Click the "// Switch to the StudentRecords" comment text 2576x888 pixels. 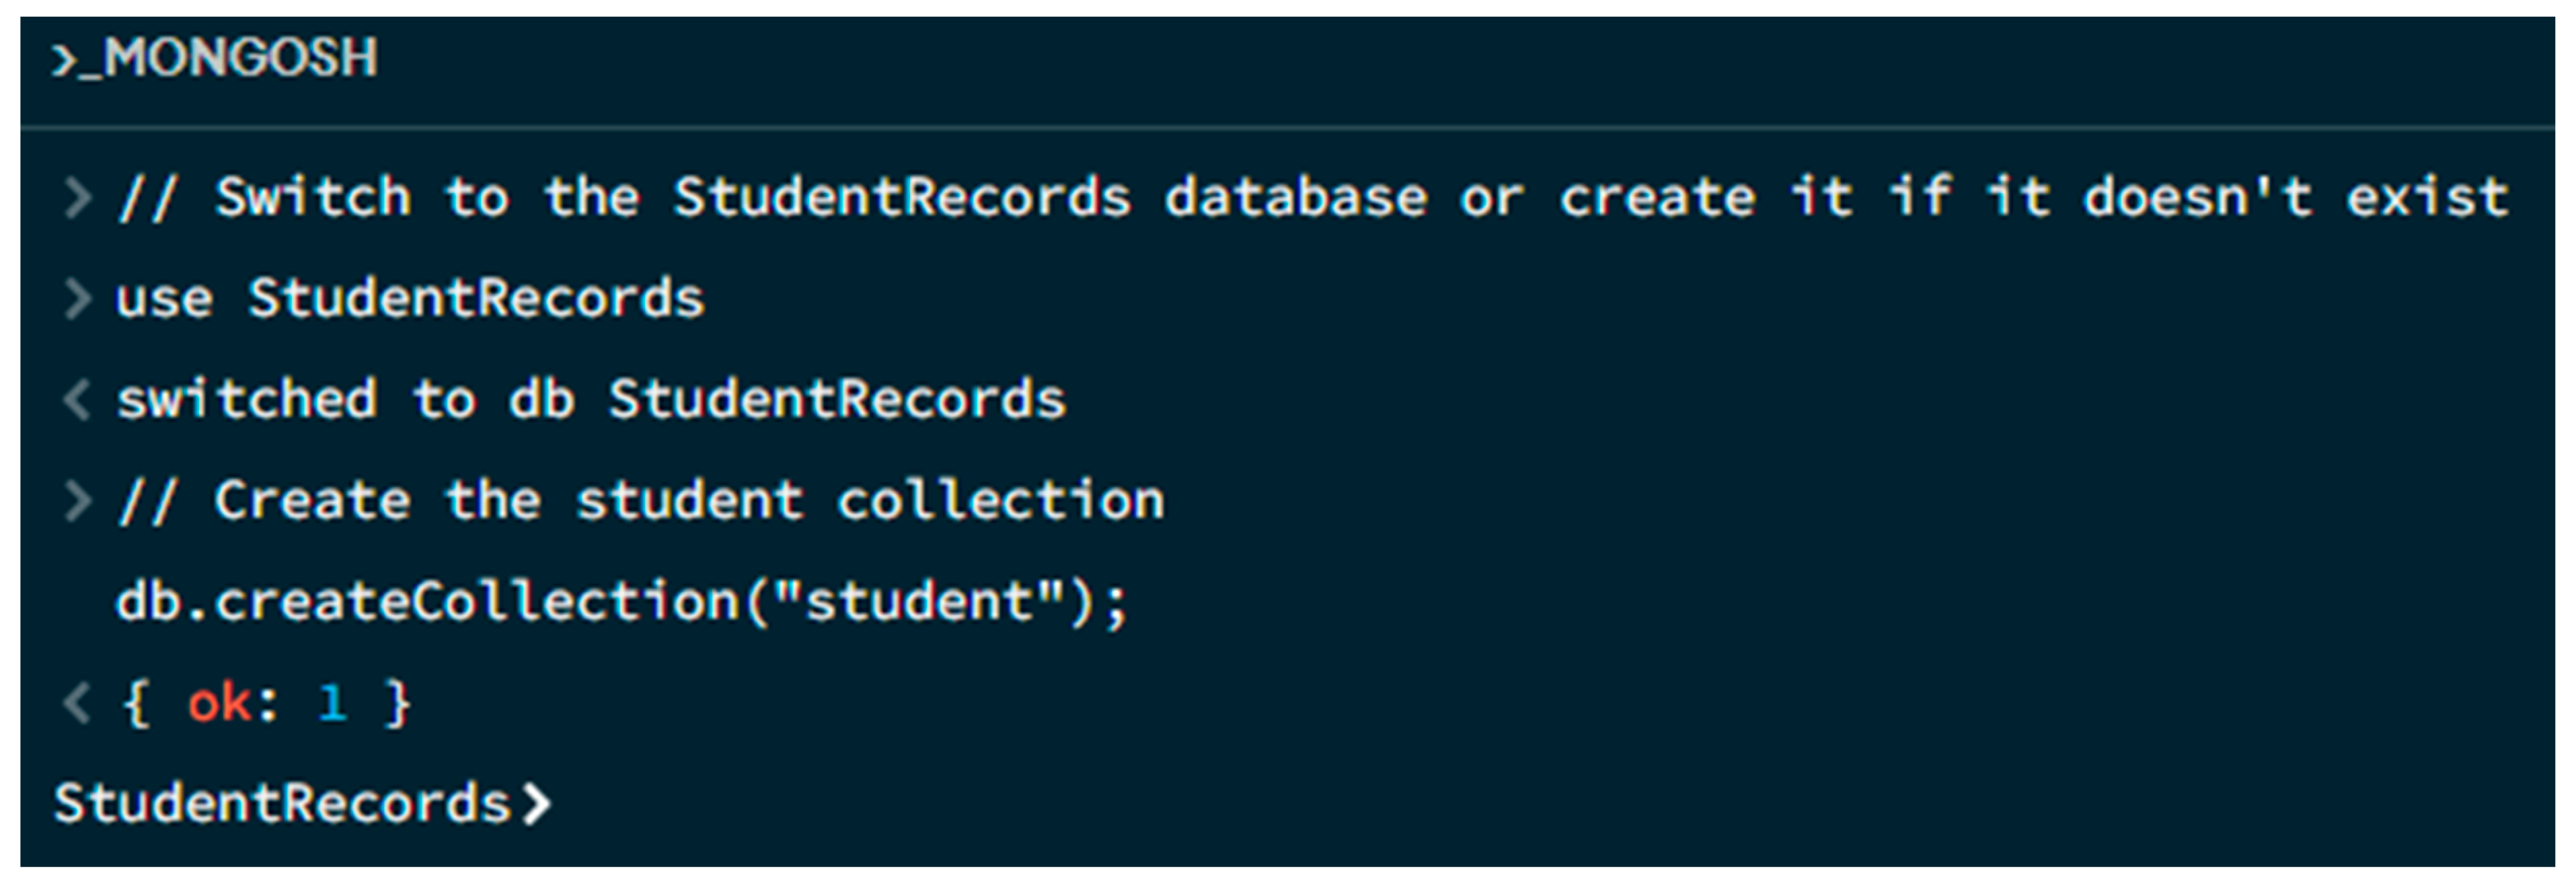620,197
